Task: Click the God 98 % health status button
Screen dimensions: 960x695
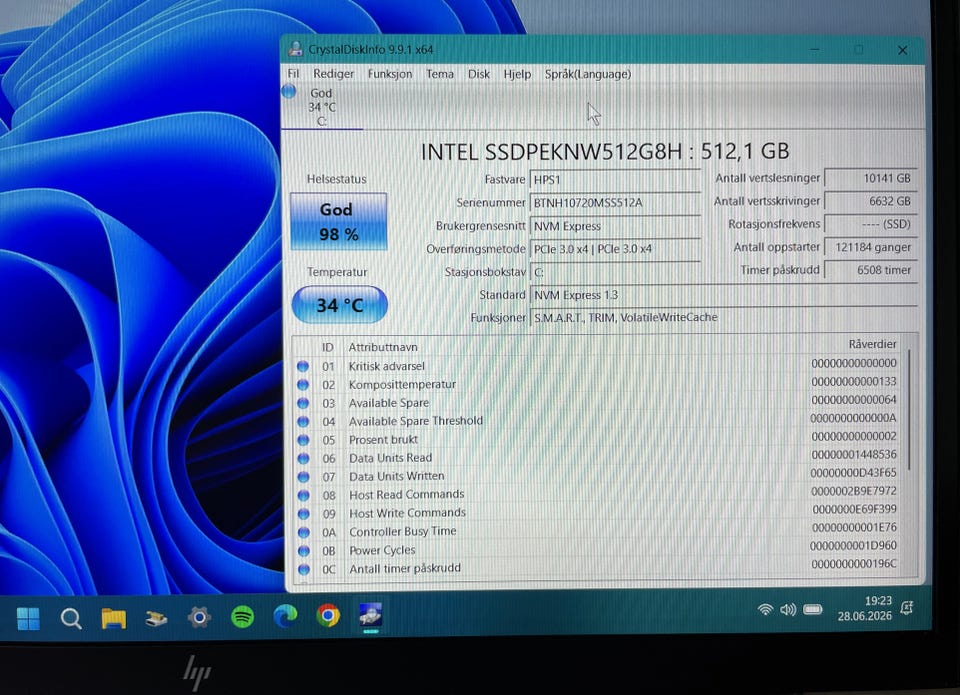Action: coord(339,222)
